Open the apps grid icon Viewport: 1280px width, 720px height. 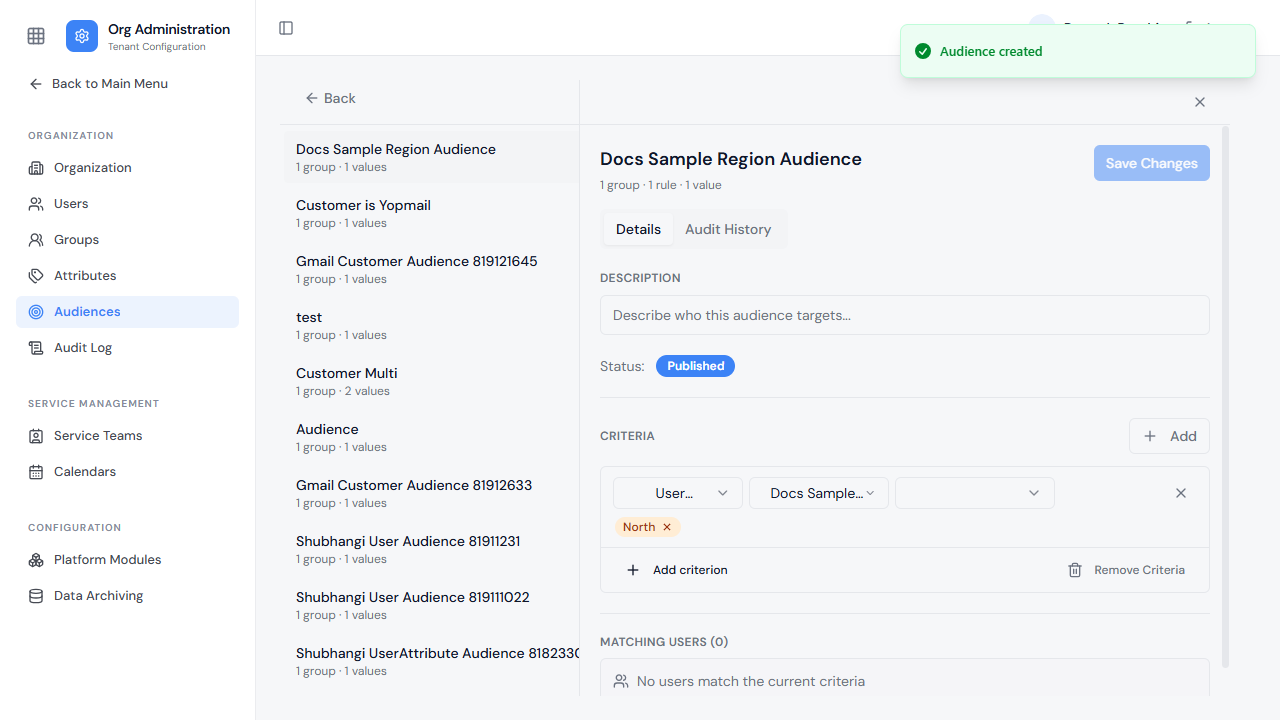pyautogui.click(x=36, y=36)
